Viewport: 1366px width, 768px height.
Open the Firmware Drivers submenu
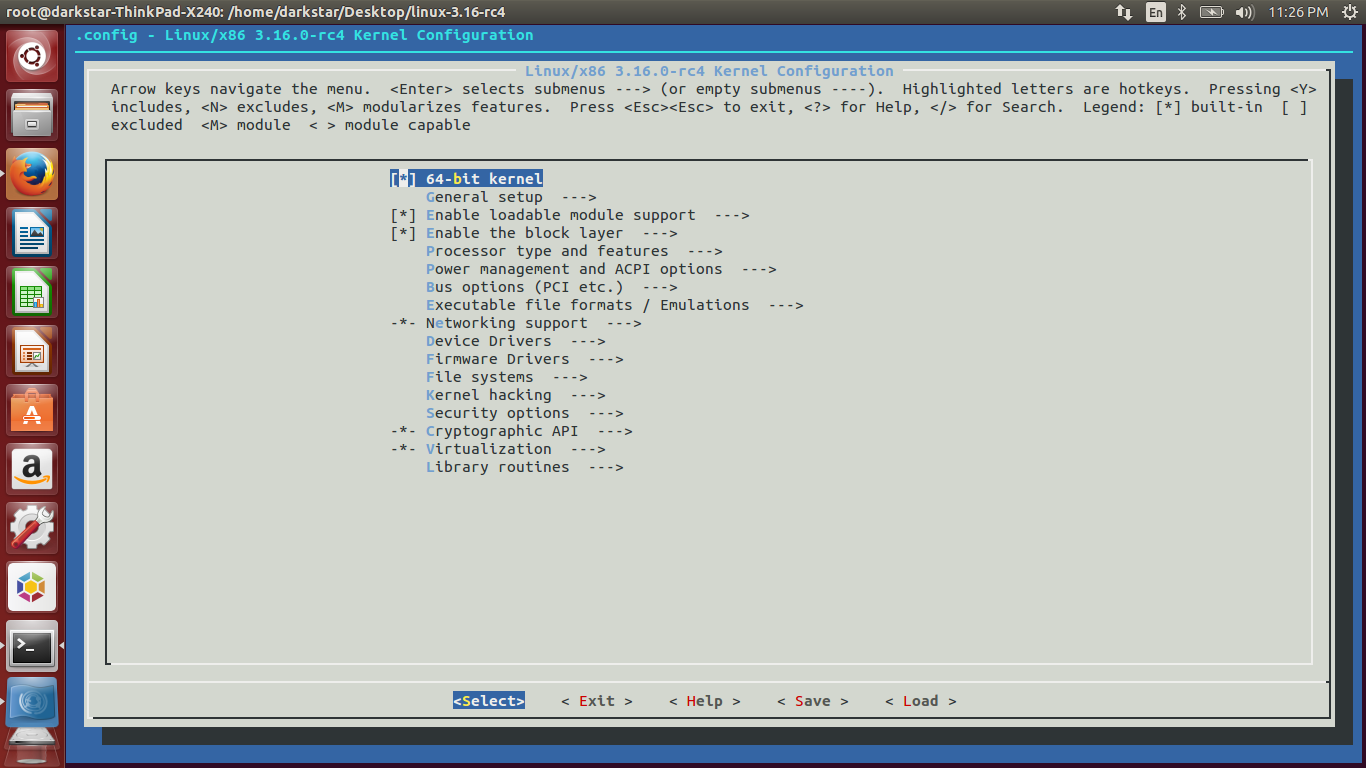click(525, 359)
